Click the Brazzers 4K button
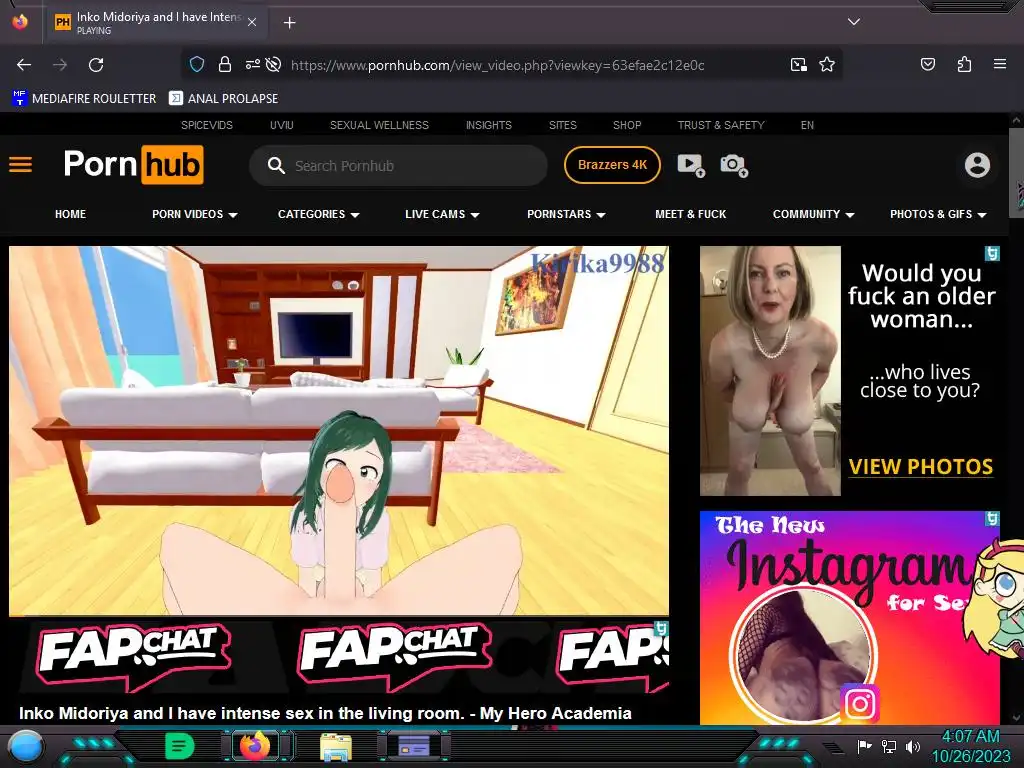This screenshot has height=768, width=1024. pos(612,165)
